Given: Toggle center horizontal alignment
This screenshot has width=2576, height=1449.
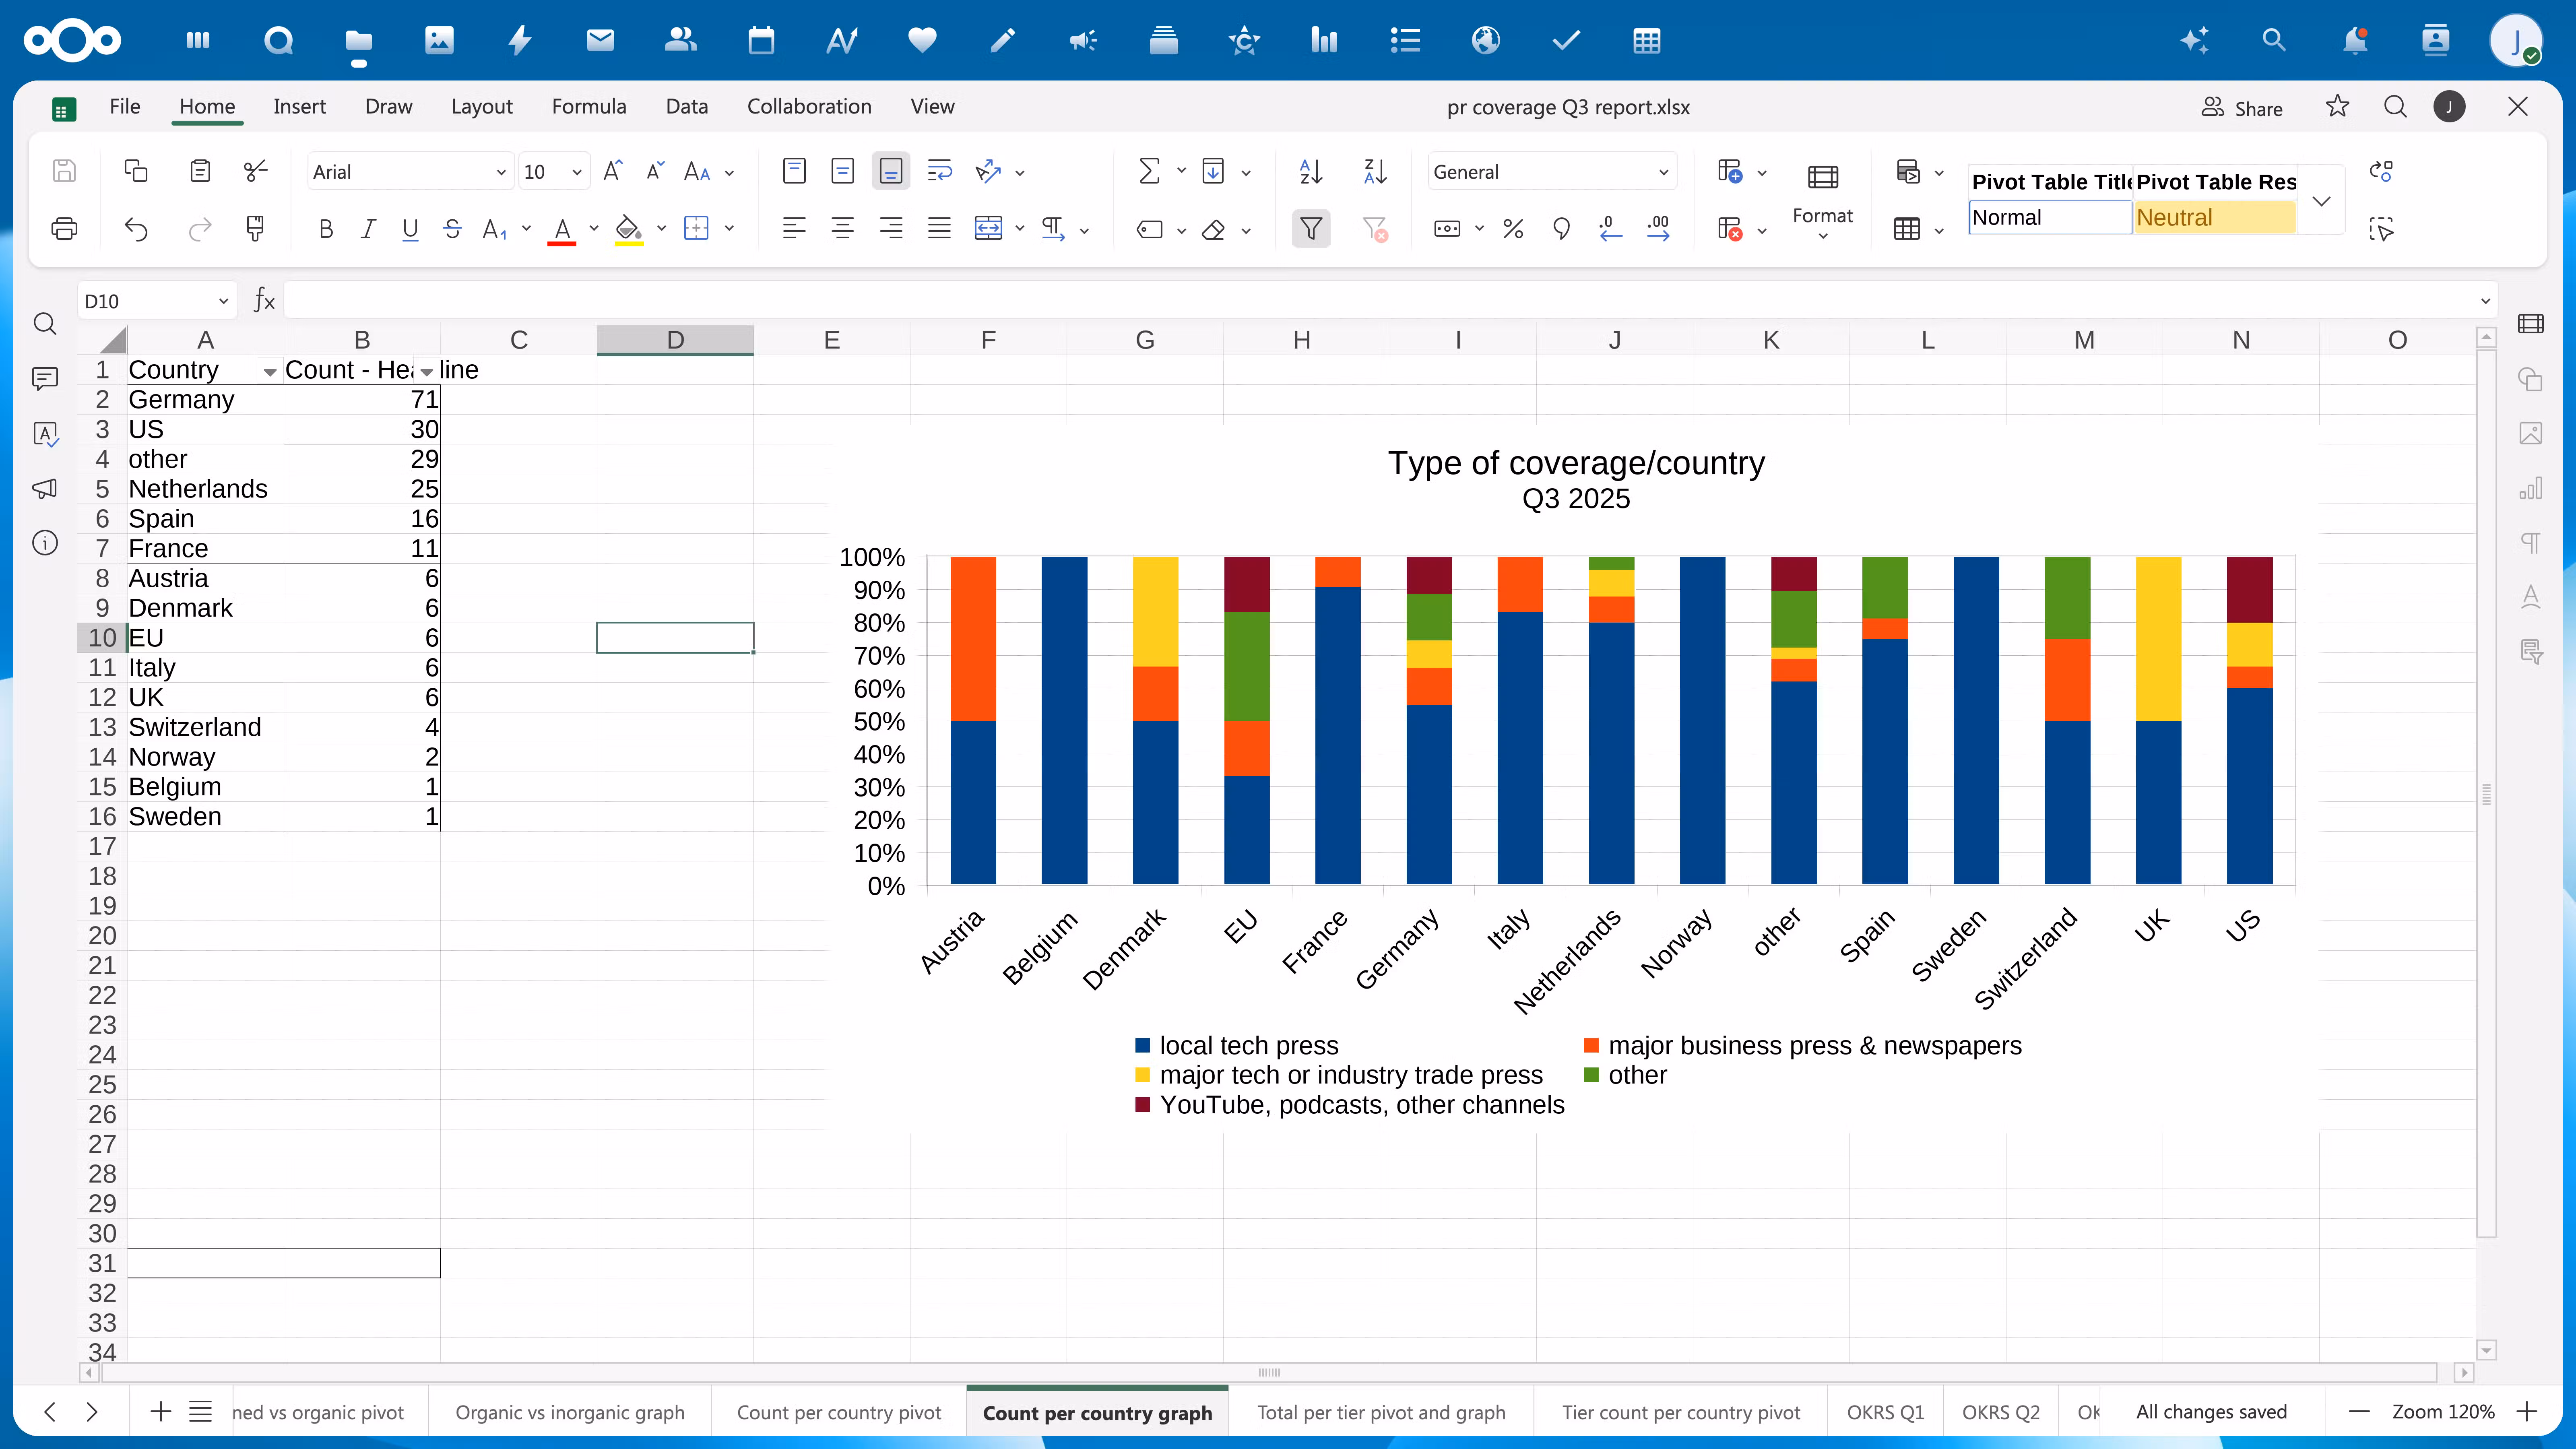Looking at the screenshot, I should 843,229.
